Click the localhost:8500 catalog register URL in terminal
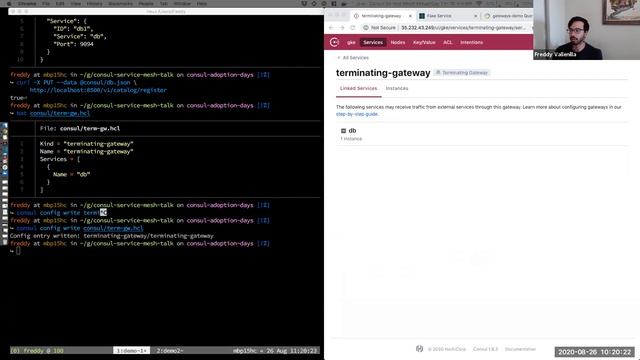This screenshot has width=640, height=360. (x=98, y=90)
